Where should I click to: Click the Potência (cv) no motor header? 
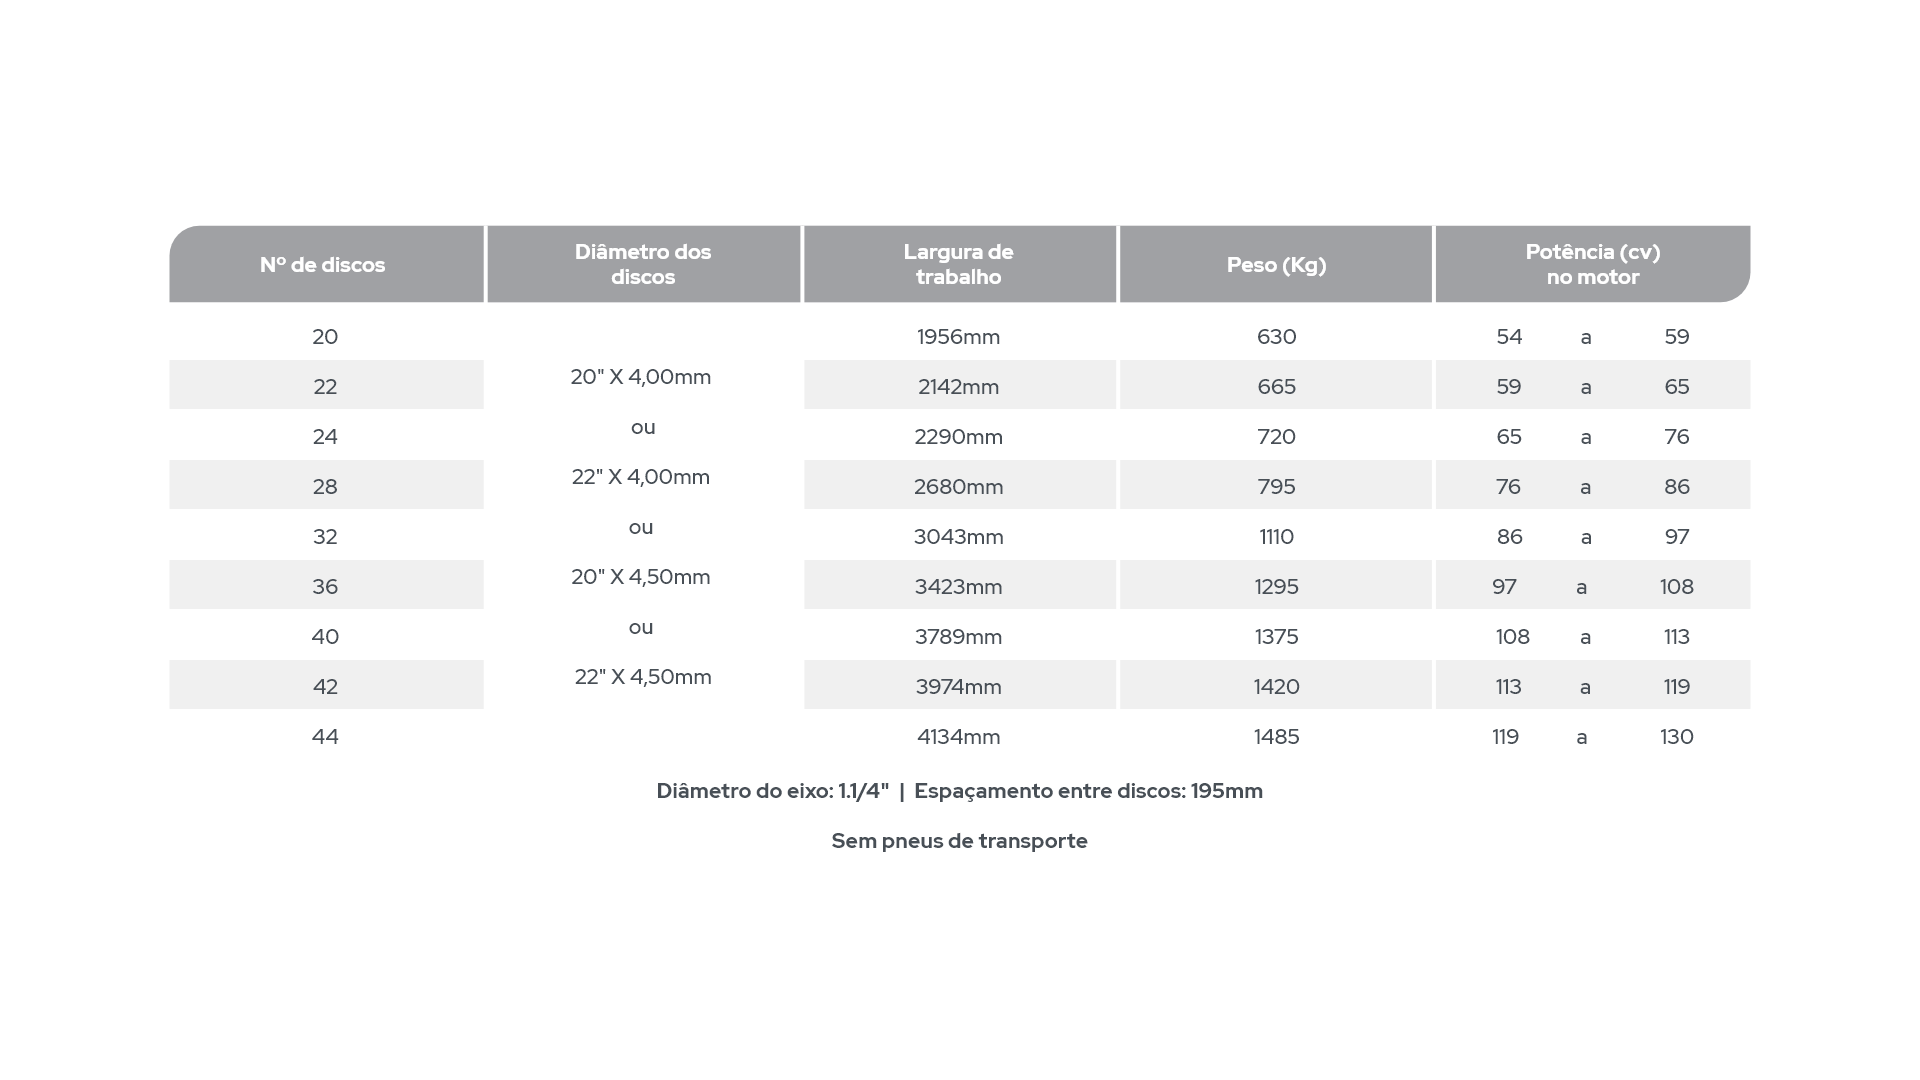coord(1593,264)
